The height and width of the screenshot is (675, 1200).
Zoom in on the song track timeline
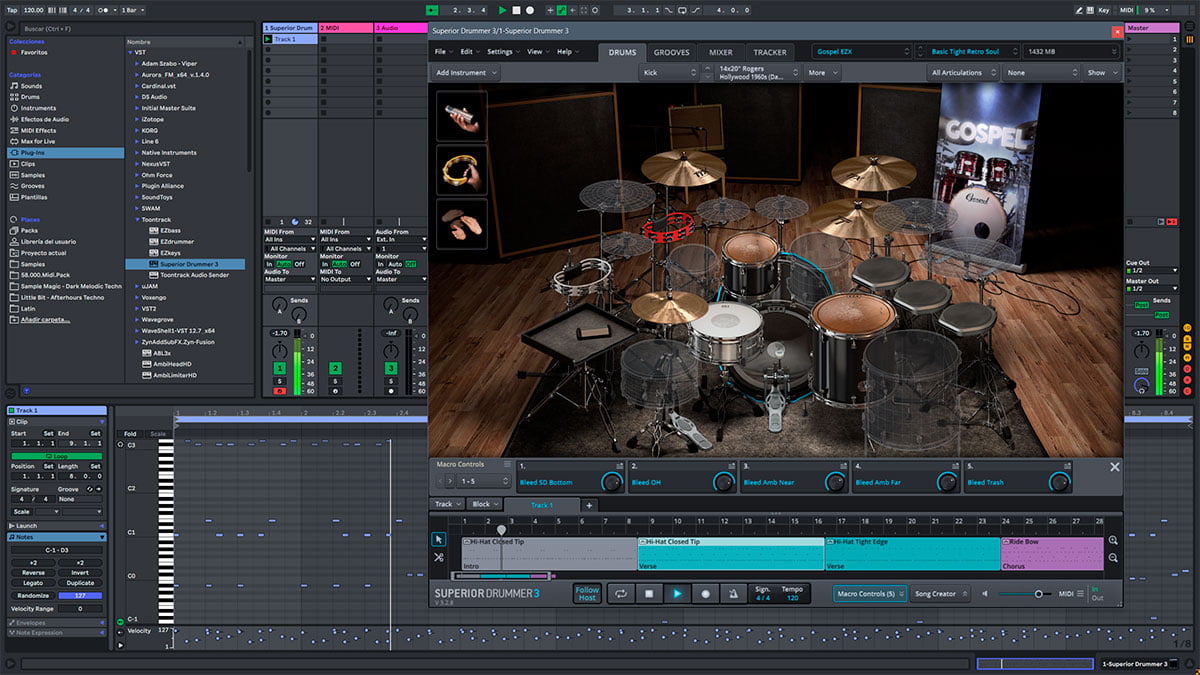click(1113, 540)
